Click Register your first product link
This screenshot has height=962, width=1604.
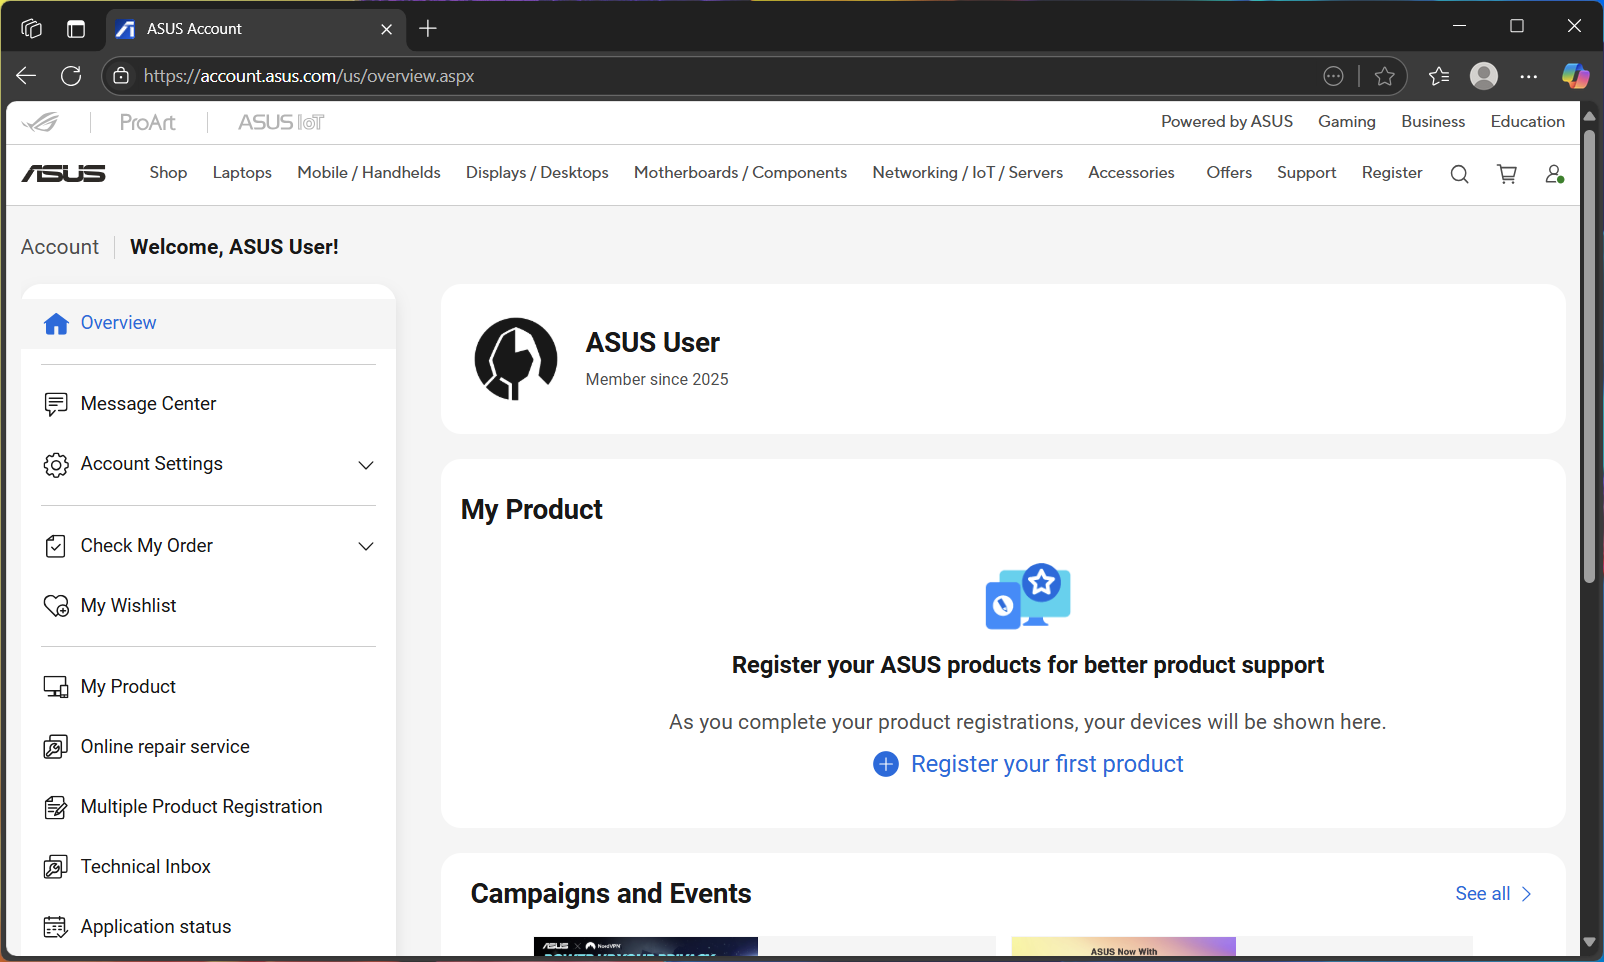(x=1047, y=764)
